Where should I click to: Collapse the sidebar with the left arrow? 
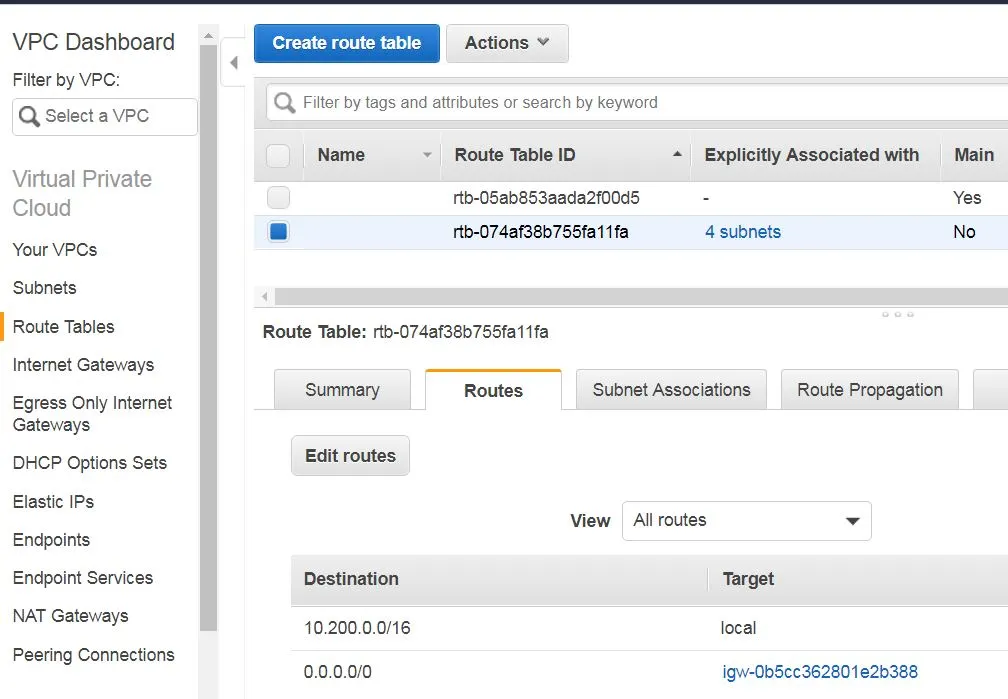click(234, 63)
